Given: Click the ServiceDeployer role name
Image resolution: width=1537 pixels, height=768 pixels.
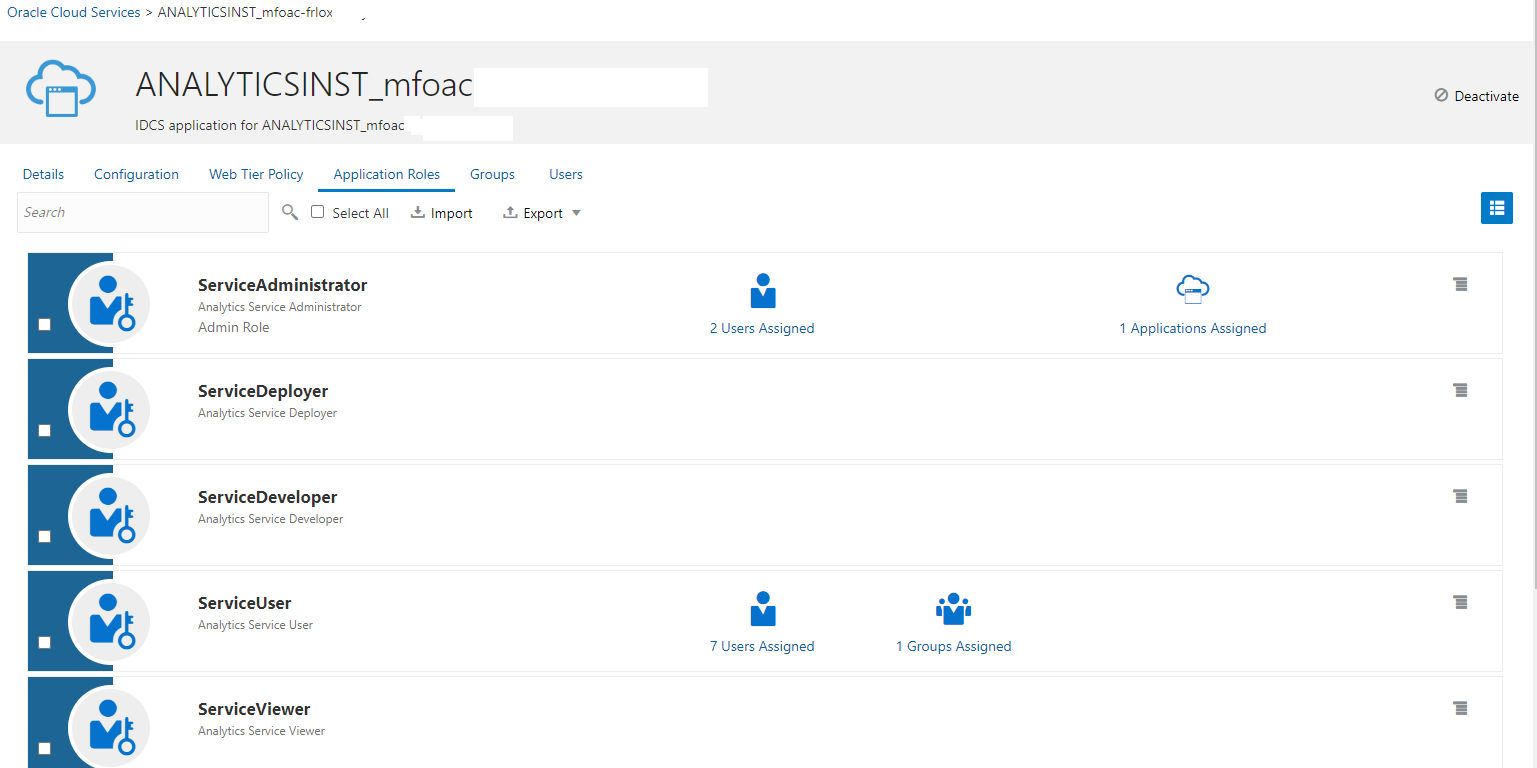Looking at the screenshot, I should (x=263, y=391).
